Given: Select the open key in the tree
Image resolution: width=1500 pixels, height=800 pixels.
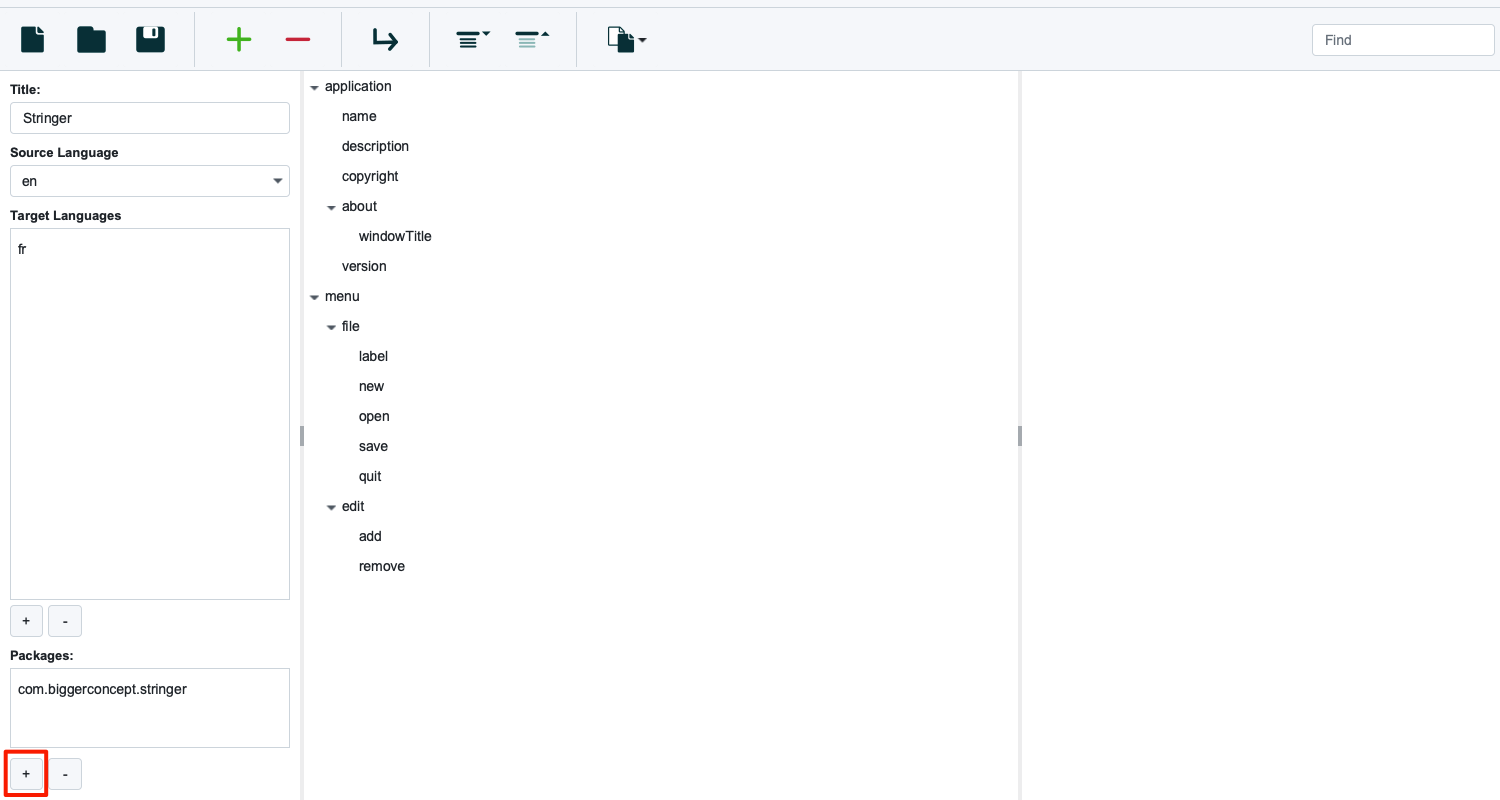Looking at the screenshot, I should (374, 416).
